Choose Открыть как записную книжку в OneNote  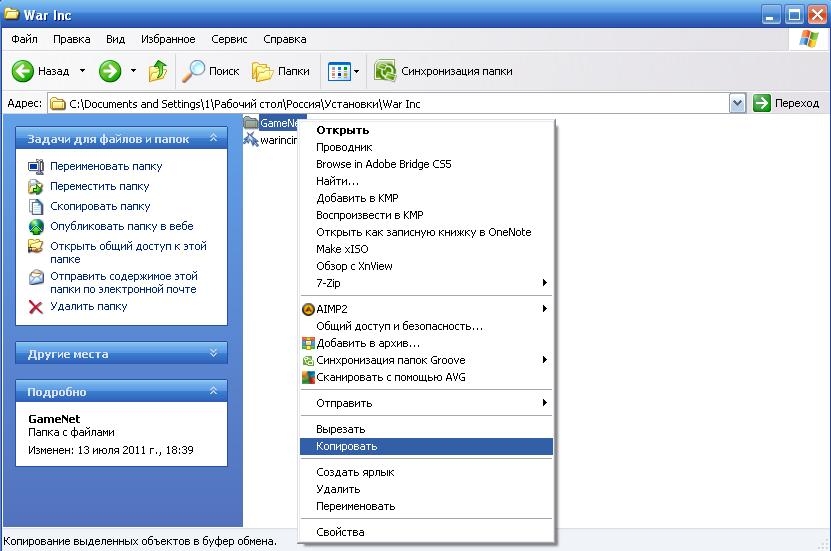coord(426,232)
